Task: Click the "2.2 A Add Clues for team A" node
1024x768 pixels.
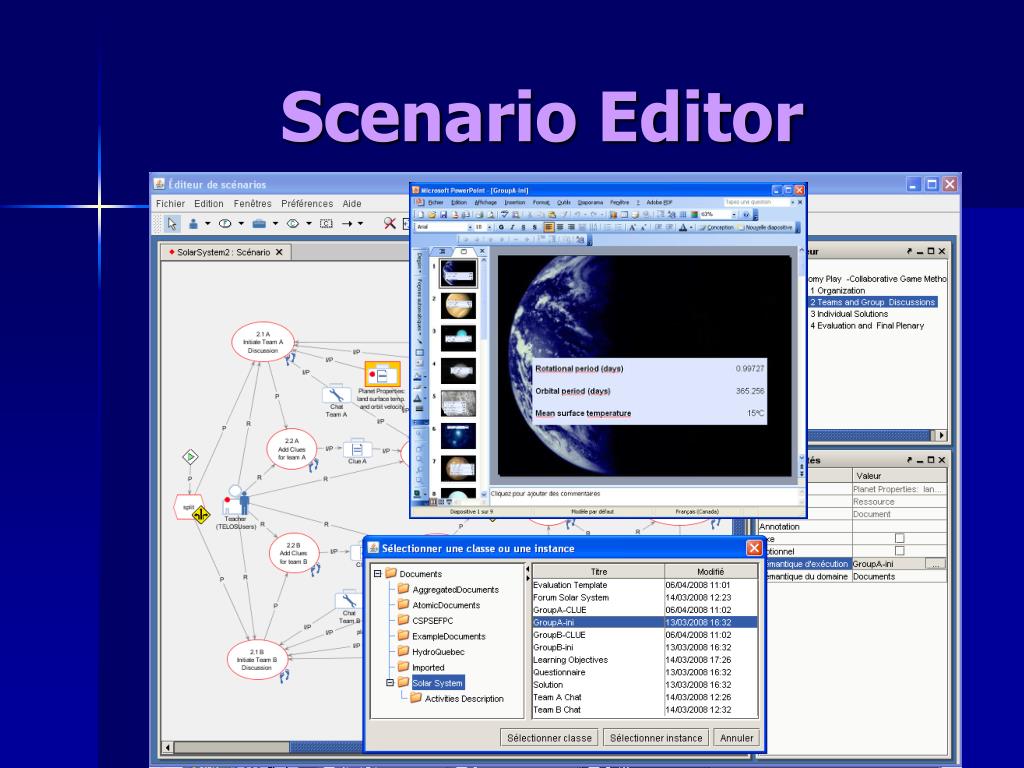Action: [x=291, y=449]
